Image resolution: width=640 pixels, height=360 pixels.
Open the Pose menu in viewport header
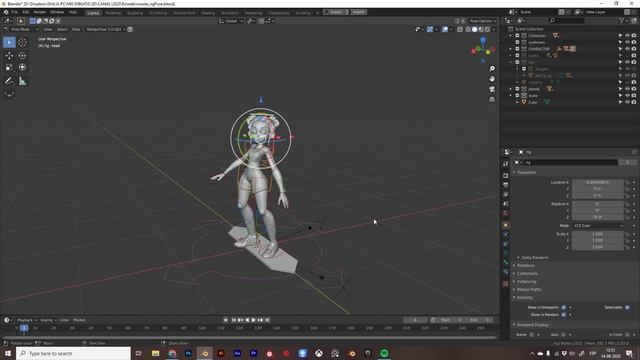point(76,29)
